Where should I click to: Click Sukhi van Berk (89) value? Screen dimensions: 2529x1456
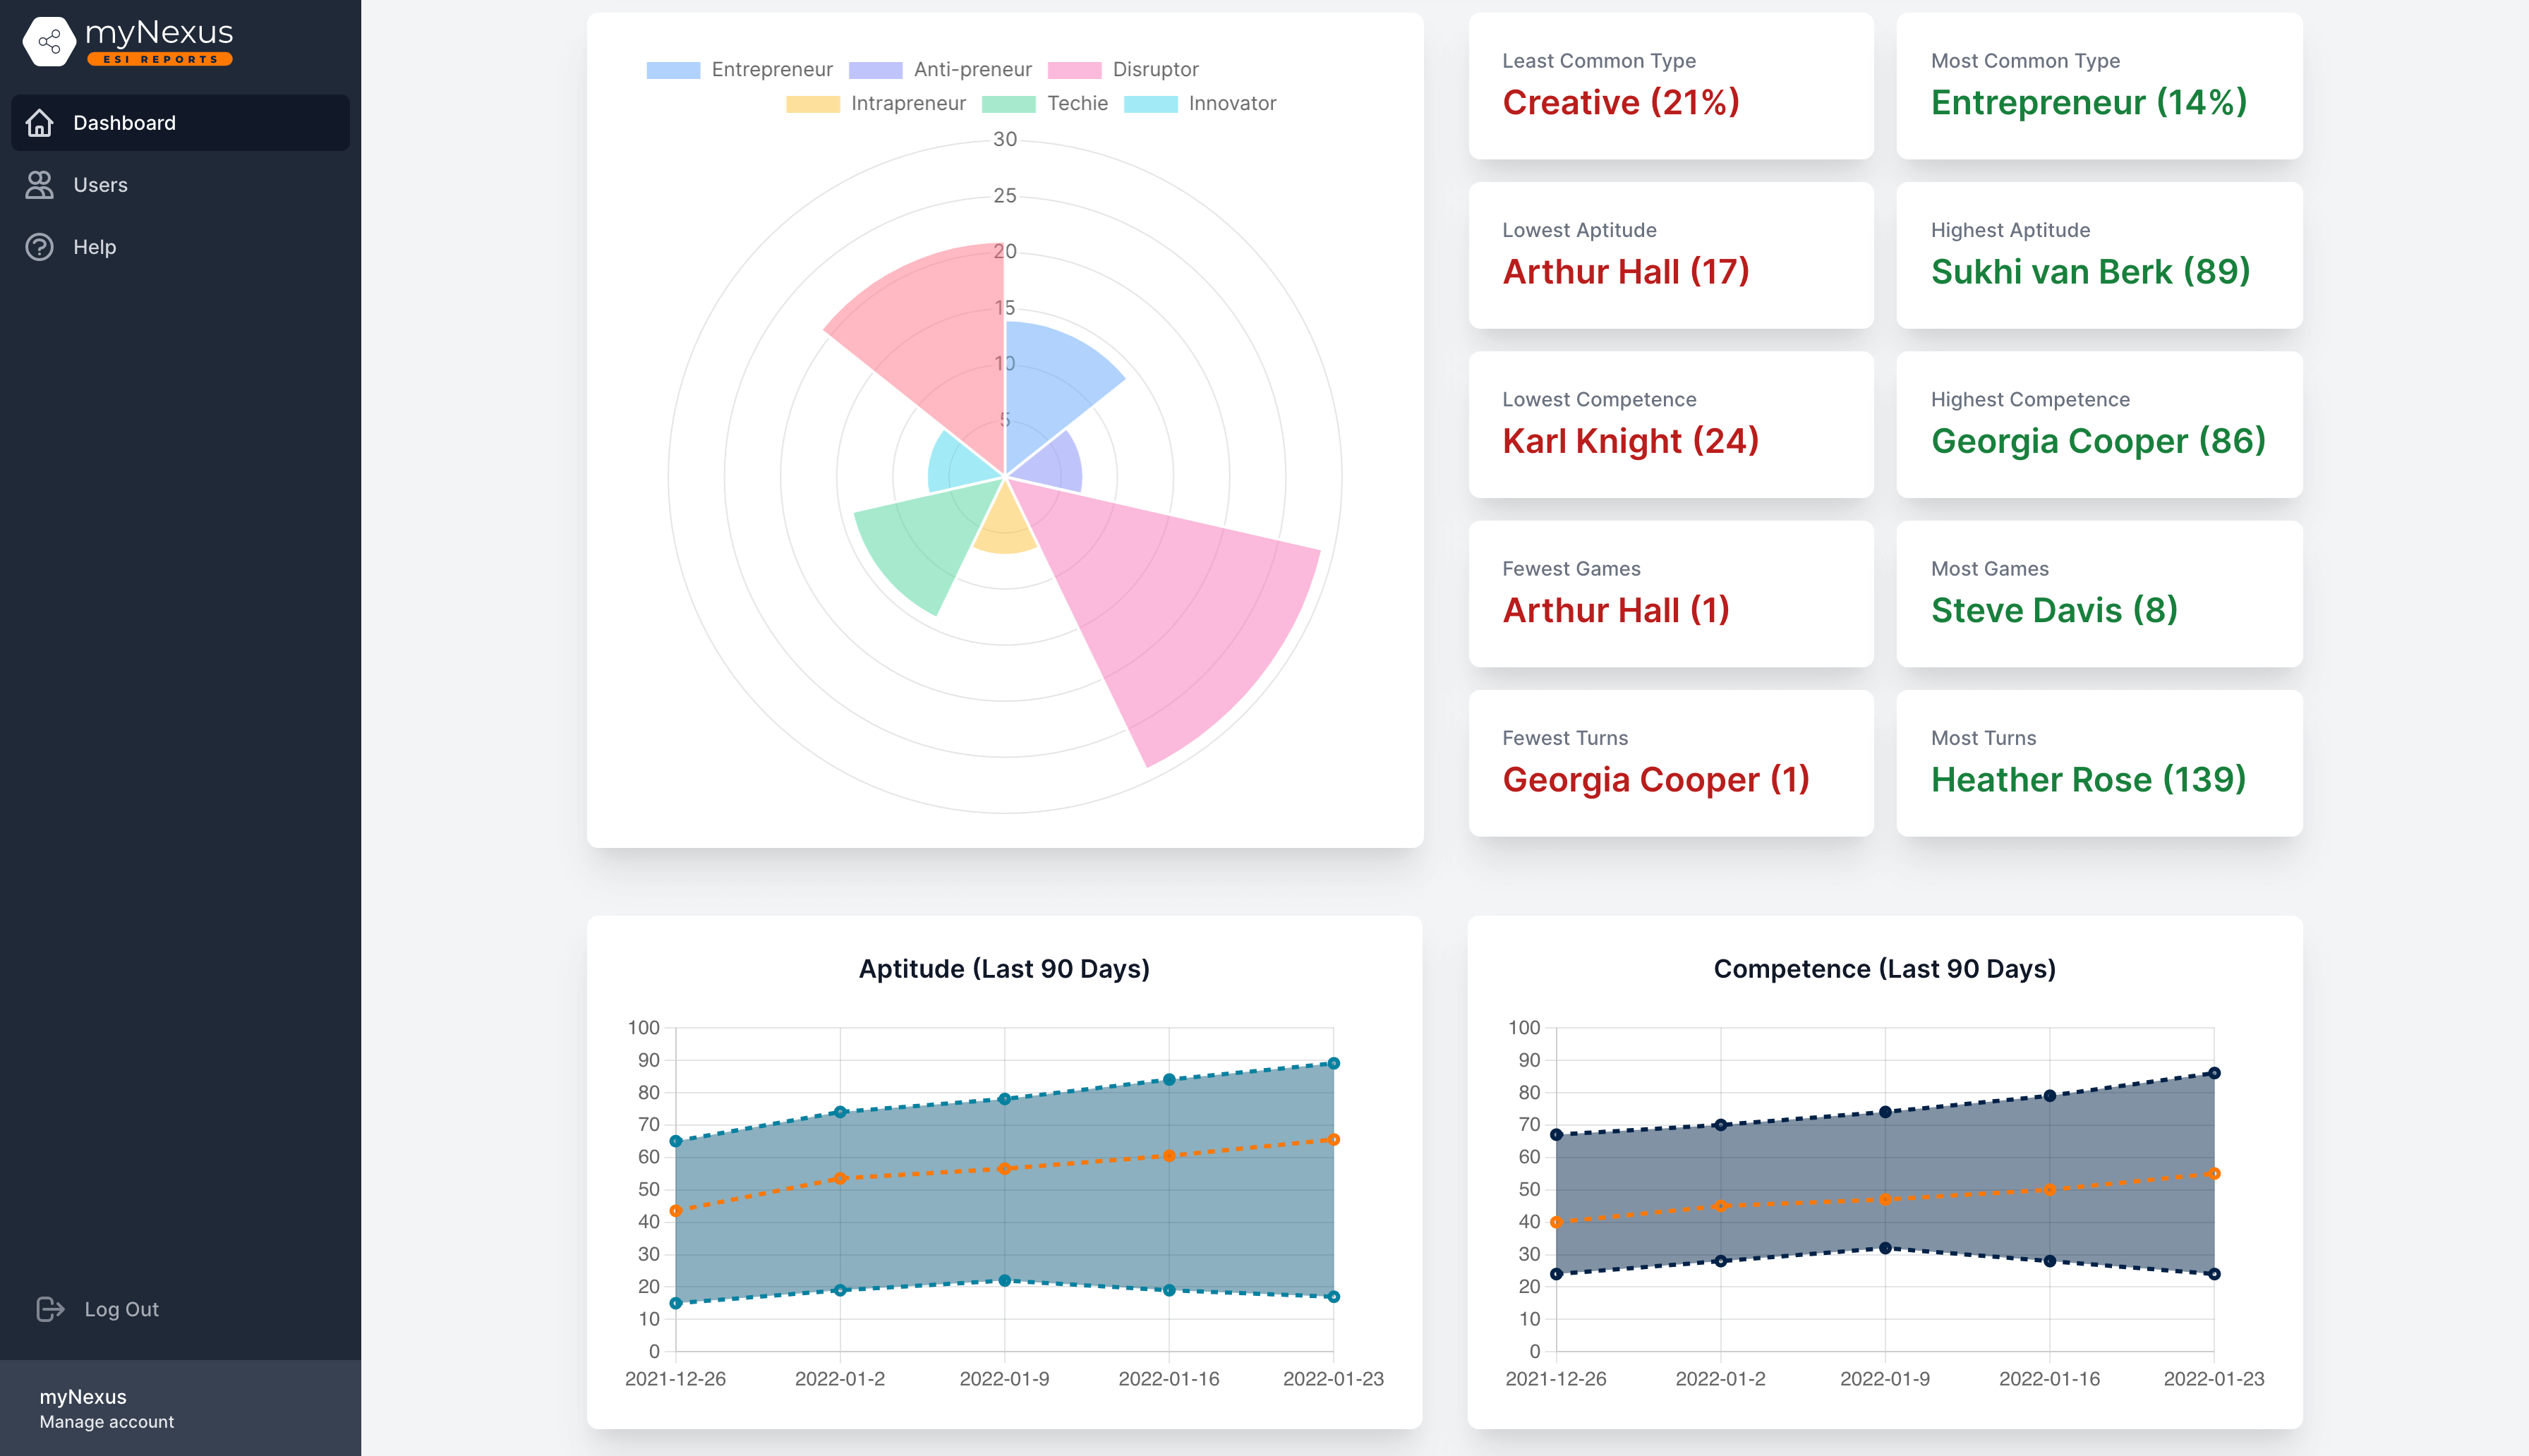coord(2090,271)
